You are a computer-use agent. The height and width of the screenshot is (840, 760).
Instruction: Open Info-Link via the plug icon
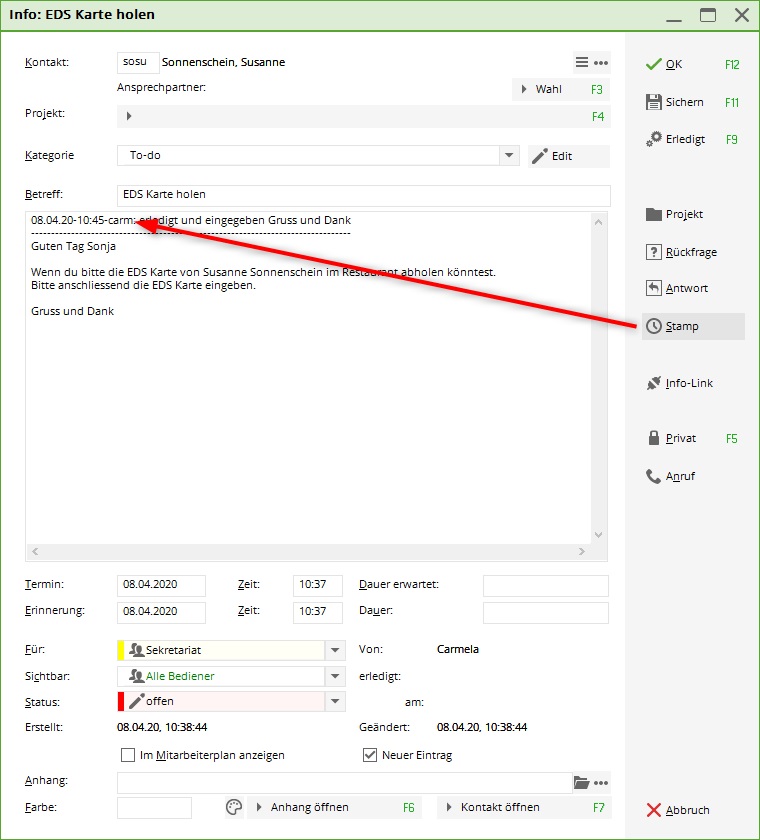[x=654, y=383]
